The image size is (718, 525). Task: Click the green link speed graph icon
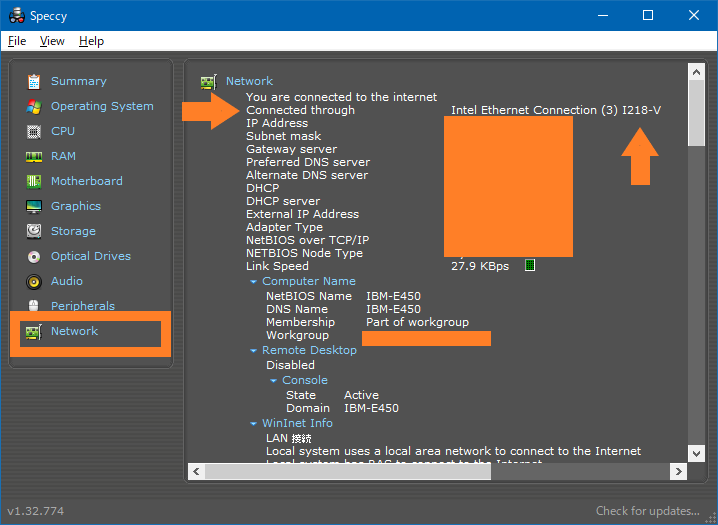pyautogui.click(x=530, y=265)
